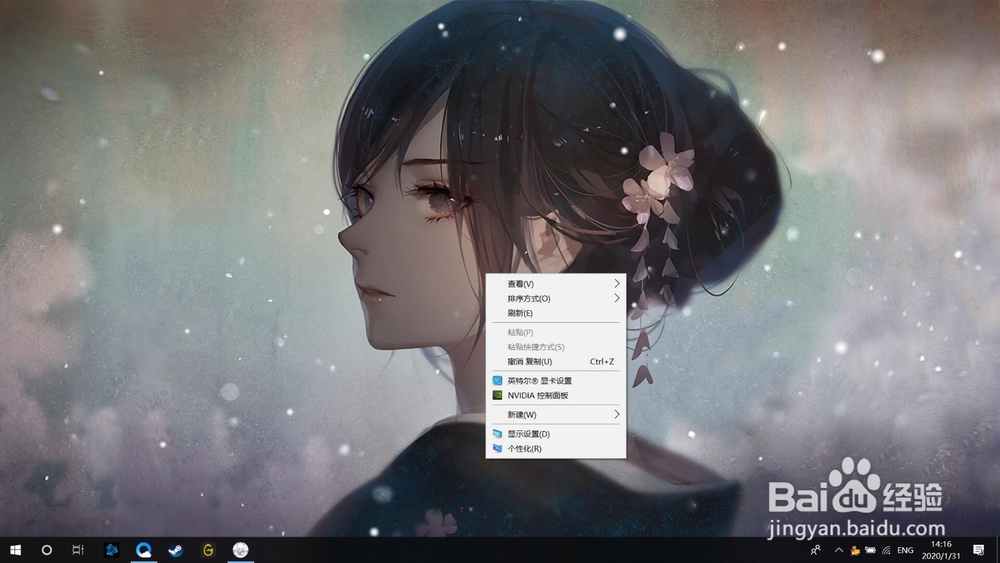Click the NVIDIA logo icon in menu
1000x563 pixels.
pyautogui.click(x=497, y=395)
